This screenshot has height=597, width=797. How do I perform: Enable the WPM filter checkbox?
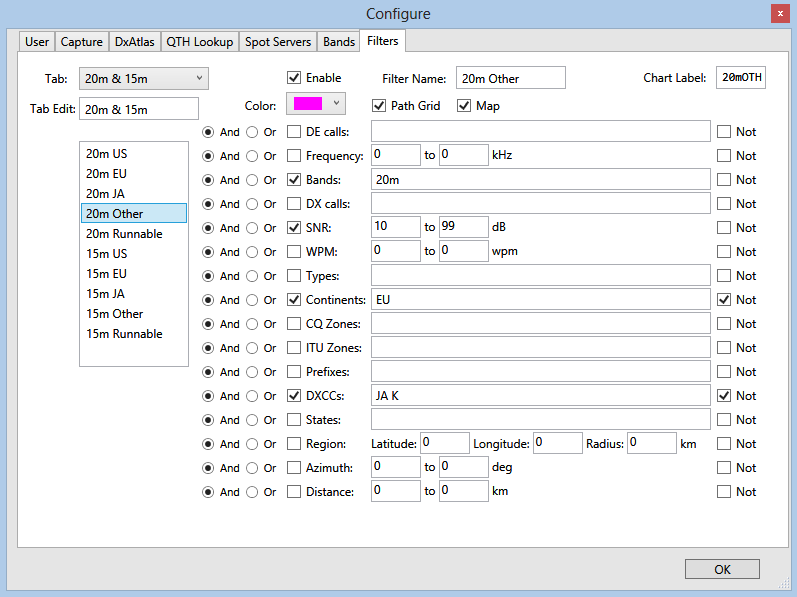tap(294, 252)
